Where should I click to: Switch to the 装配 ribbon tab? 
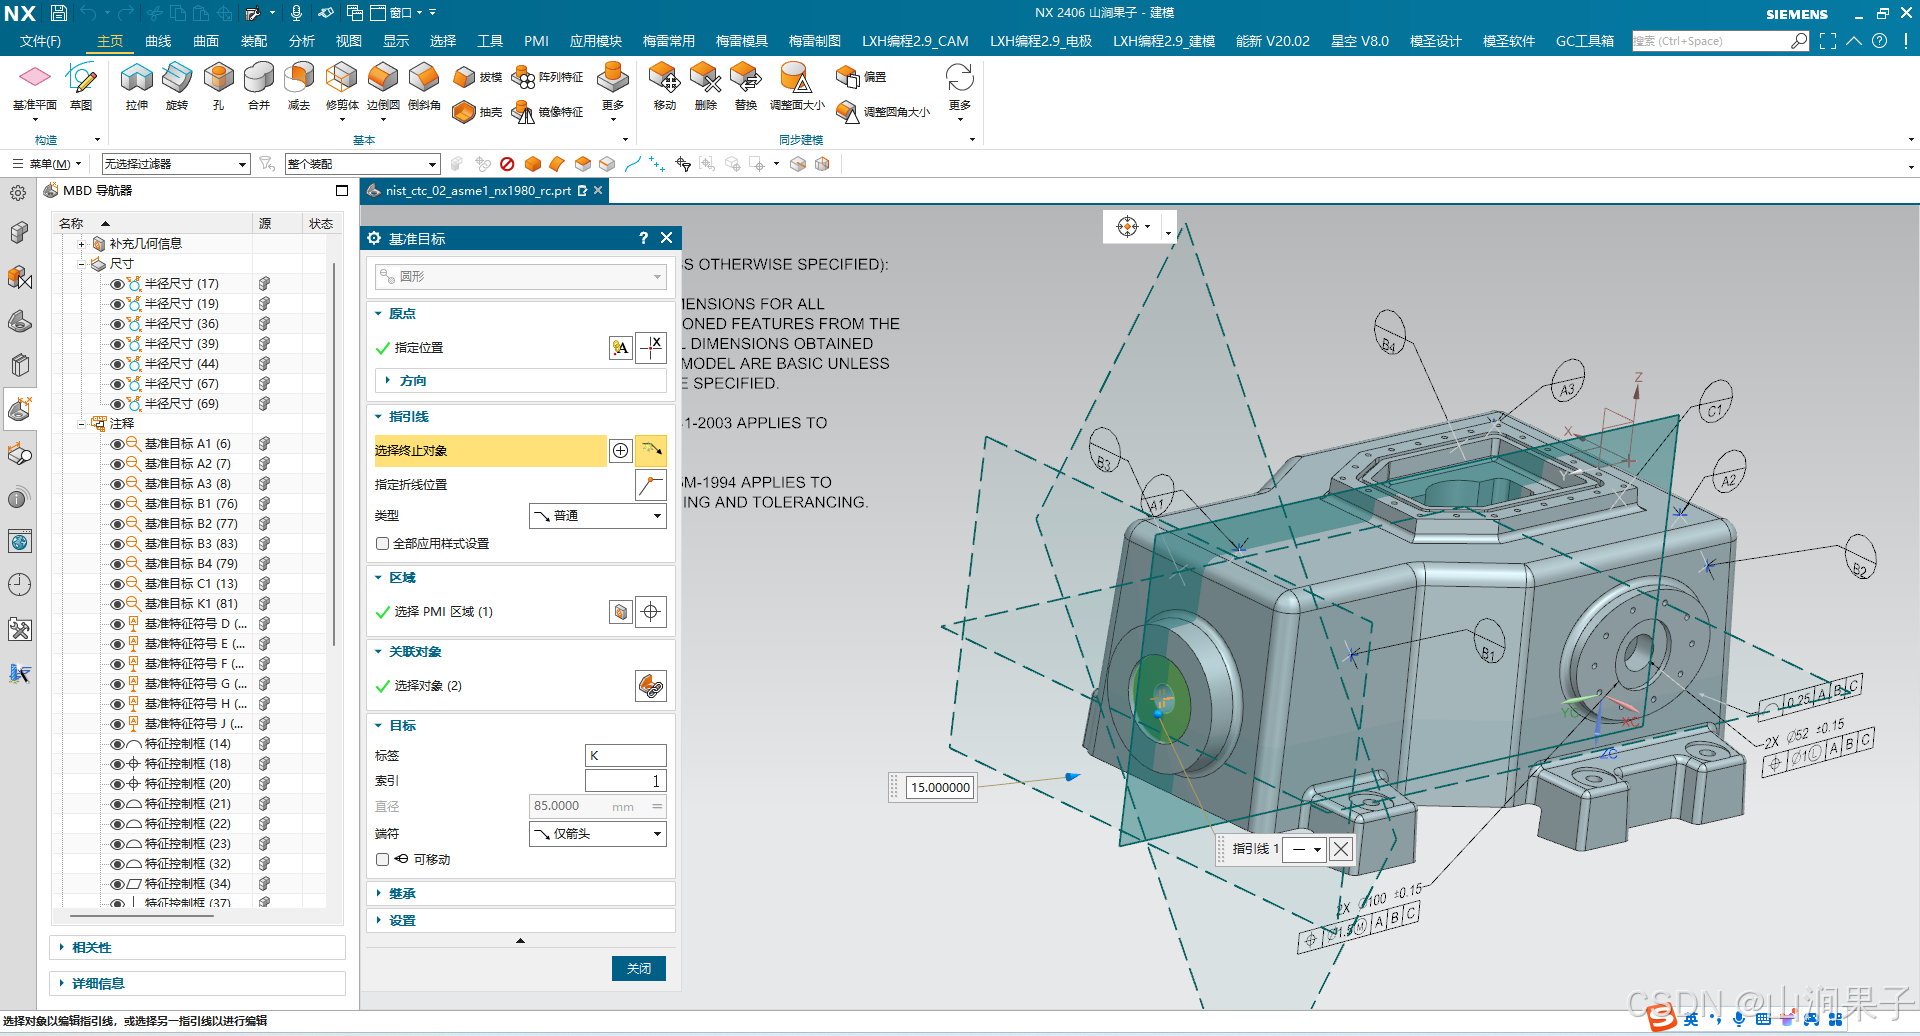click(x=254, y=41)
